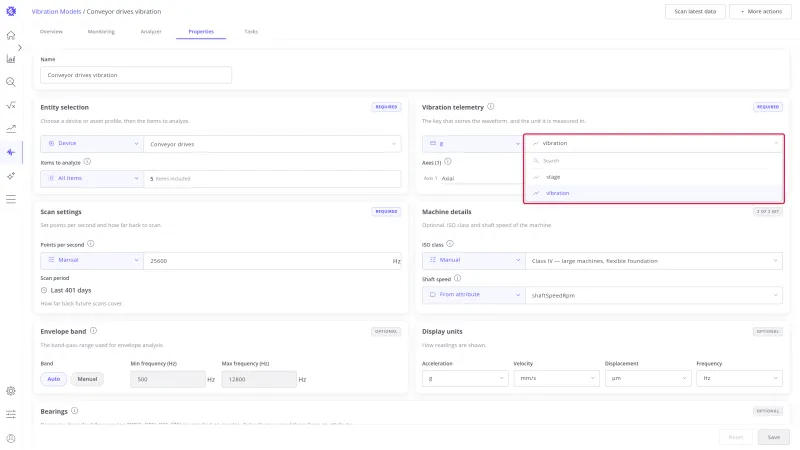Click the Save button
This screenshot has height=450, width=800.
tap(773, 437)
